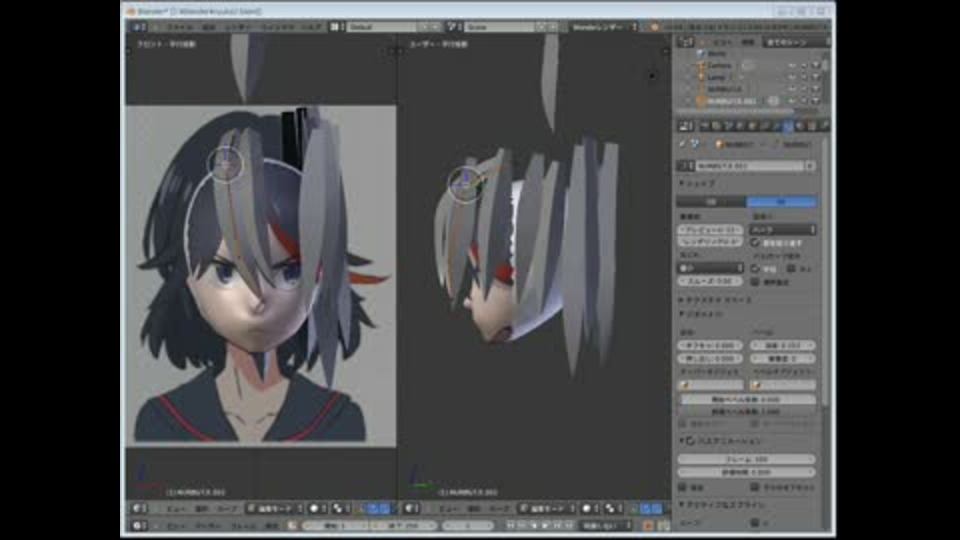
Task: Collapse the アクティブなスプライン panel
Action: tap(722, 505)
